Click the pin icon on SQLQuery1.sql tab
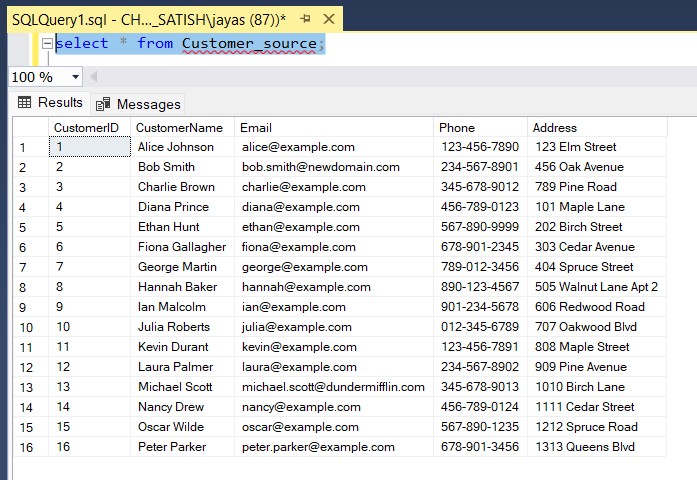The height and width of the screenshot is (480, 697). click(305, 19)
